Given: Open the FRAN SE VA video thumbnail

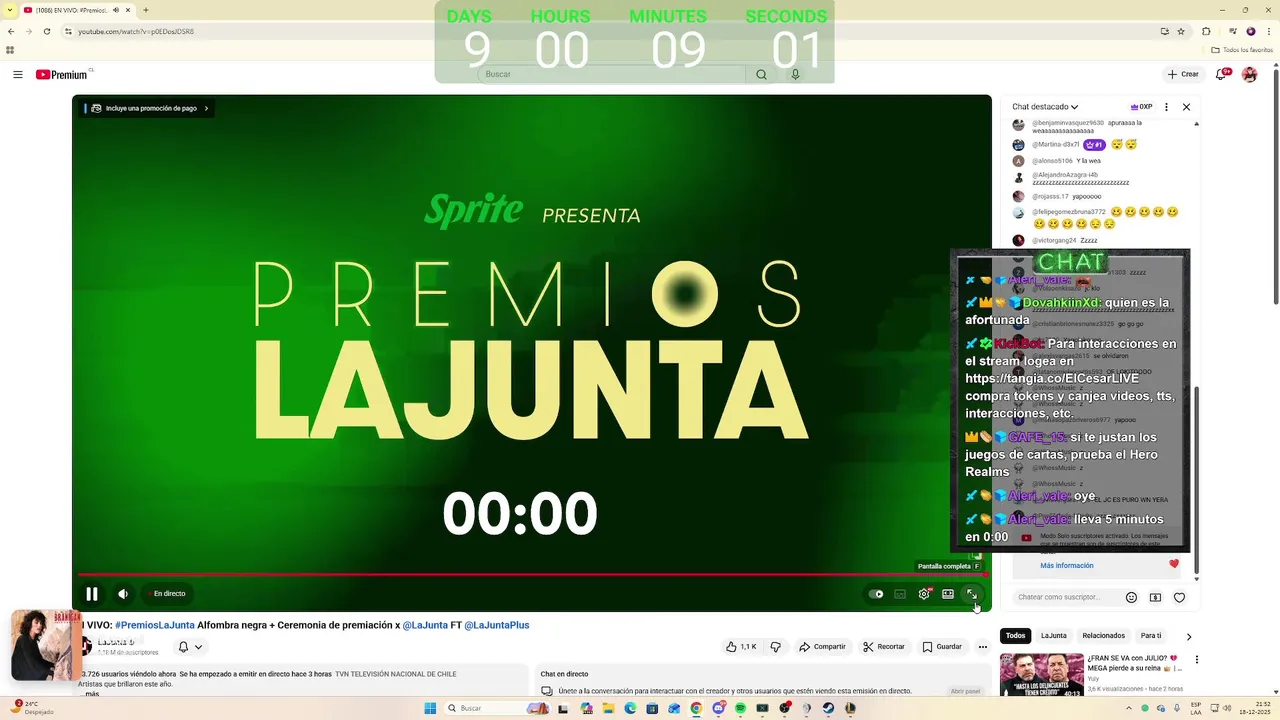Looking at the screenshot, I should pos(1041,674).
